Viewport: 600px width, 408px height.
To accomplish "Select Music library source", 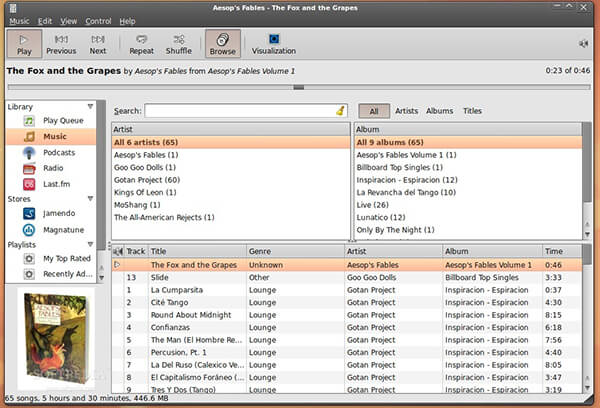I will [x=51, y=136].
